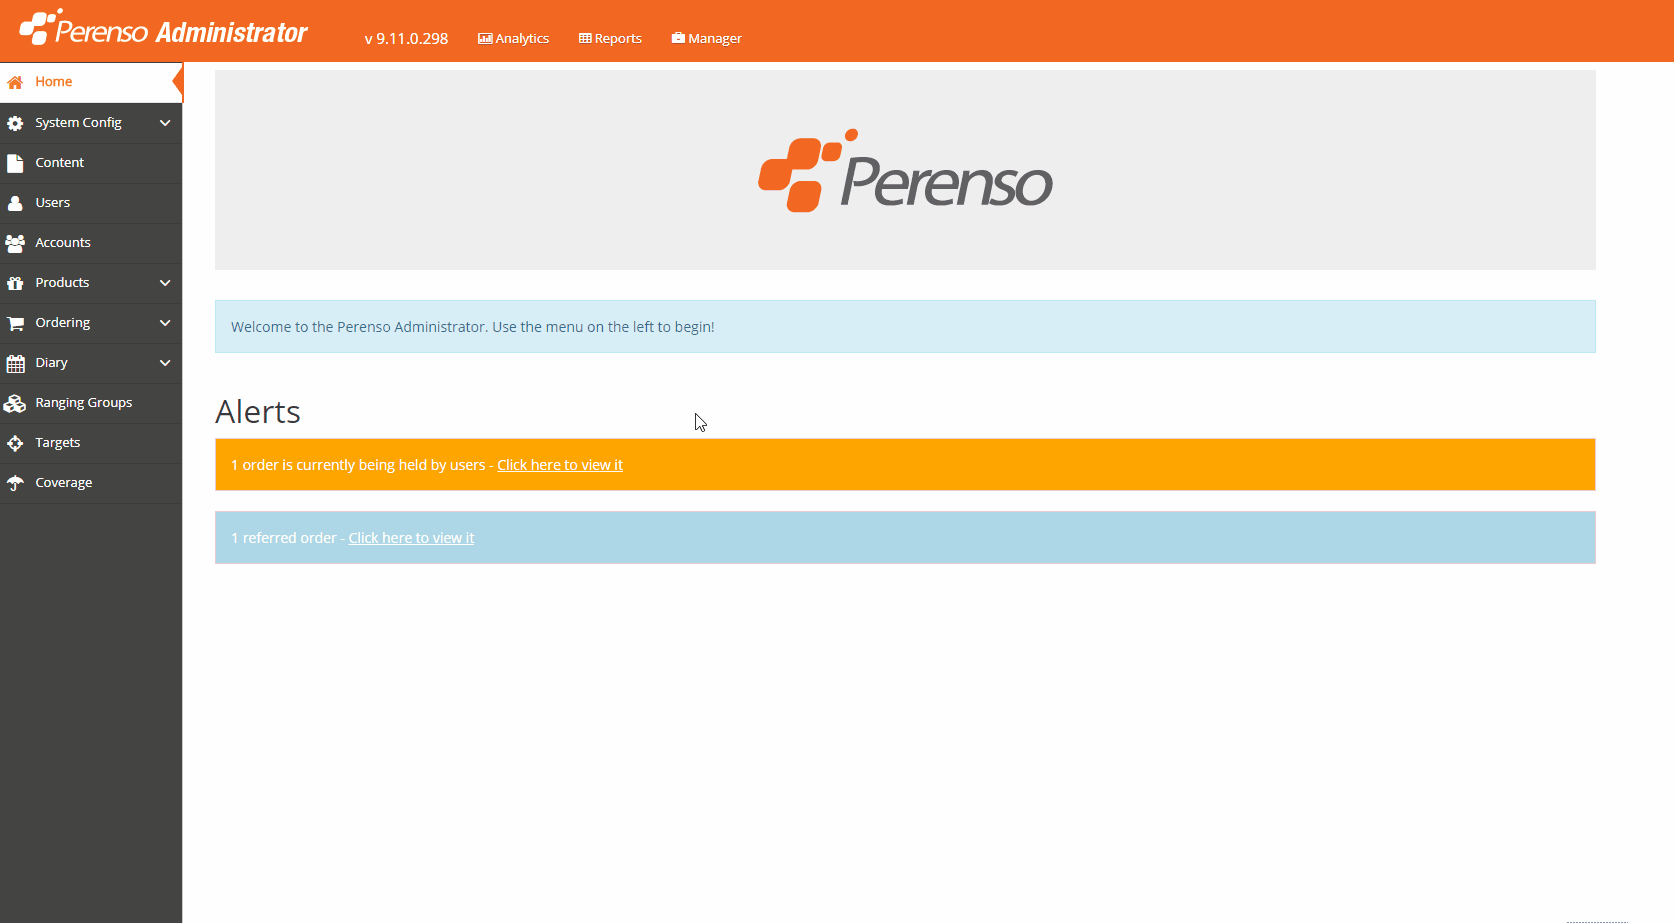Click the Ranging Groups cubes icon
The image size is (1674, 923).
(x=15, y=403)
